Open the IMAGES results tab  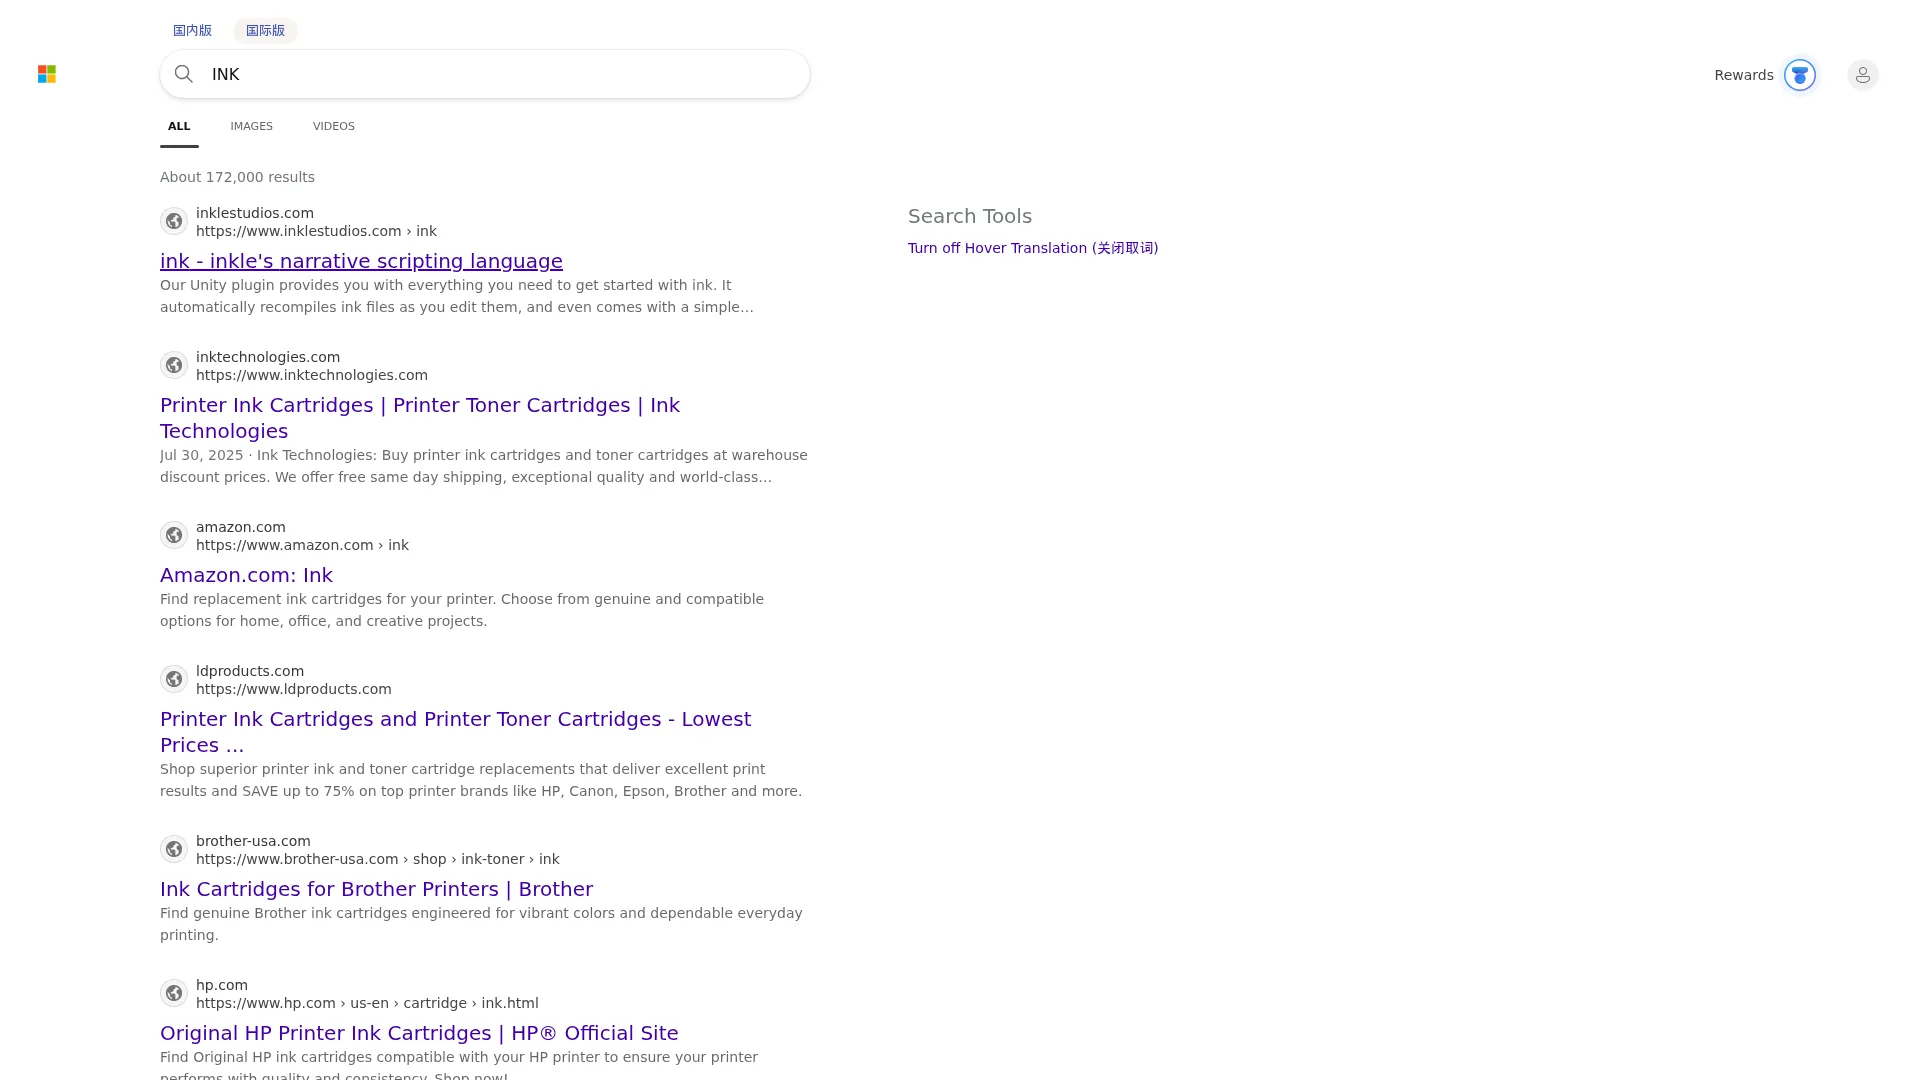pyautogui.click(x=251, y=126)
